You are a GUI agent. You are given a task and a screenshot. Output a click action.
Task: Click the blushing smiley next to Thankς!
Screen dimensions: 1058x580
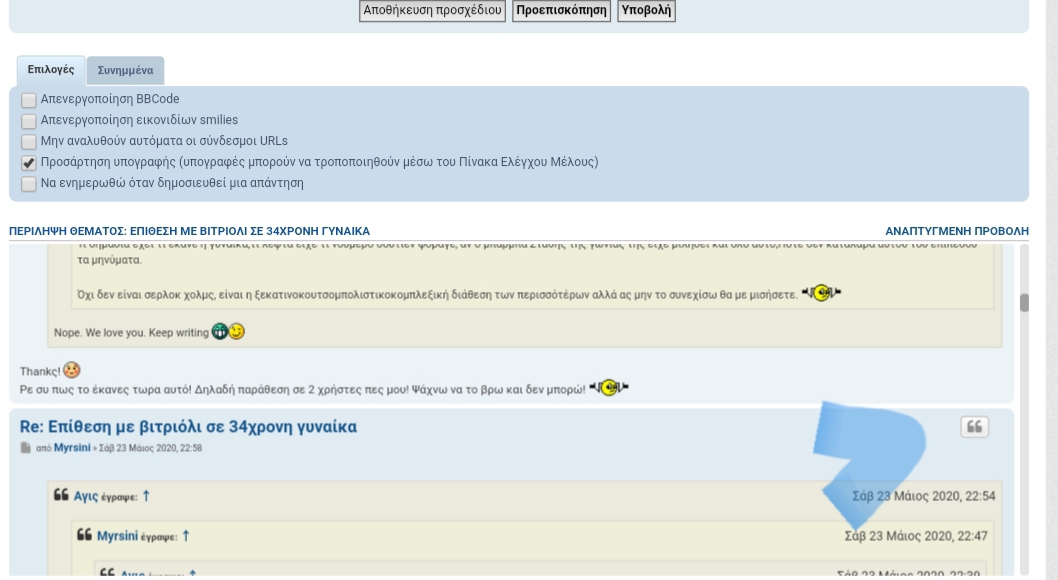tap(72, 370)
